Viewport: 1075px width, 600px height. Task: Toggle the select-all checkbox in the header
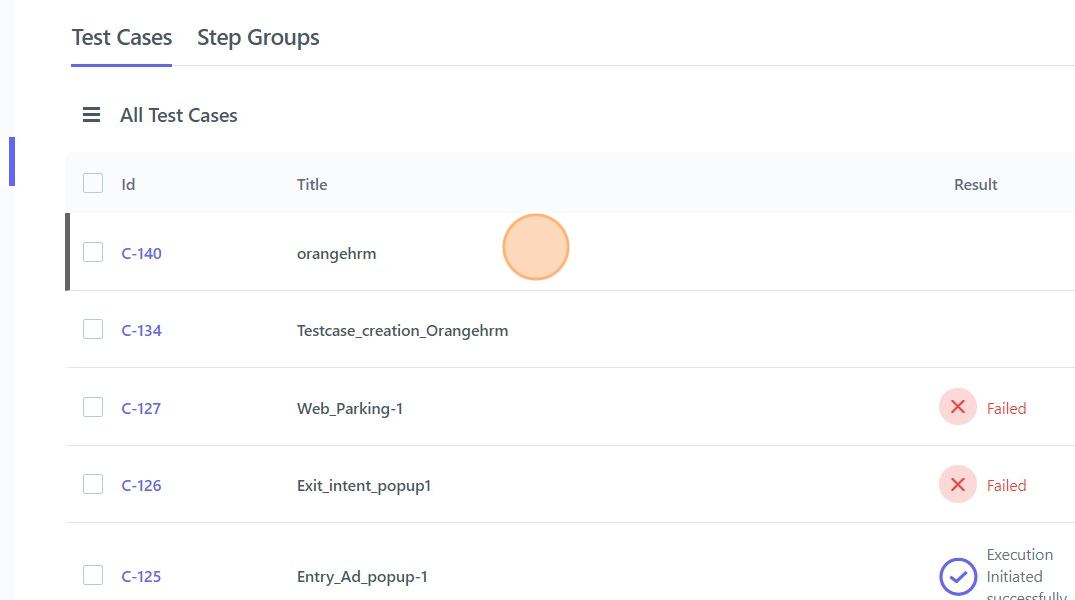click(x=93, y=183)
